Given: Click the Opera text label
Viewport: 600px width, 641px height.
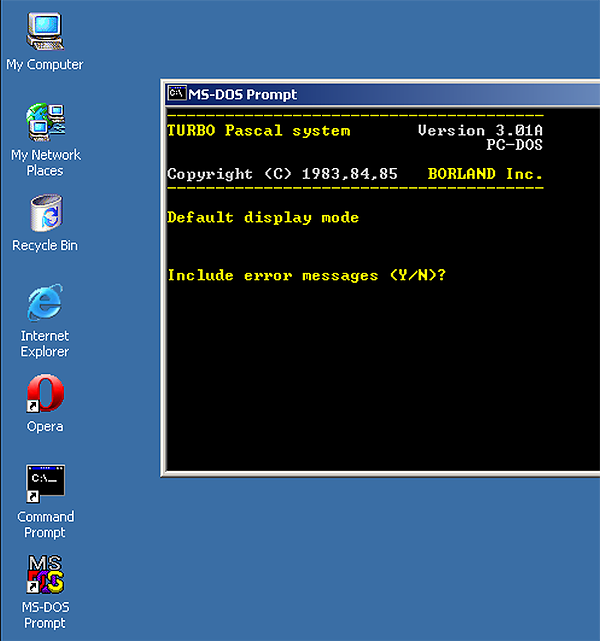Looking at the screenshot, I should 45,426.
